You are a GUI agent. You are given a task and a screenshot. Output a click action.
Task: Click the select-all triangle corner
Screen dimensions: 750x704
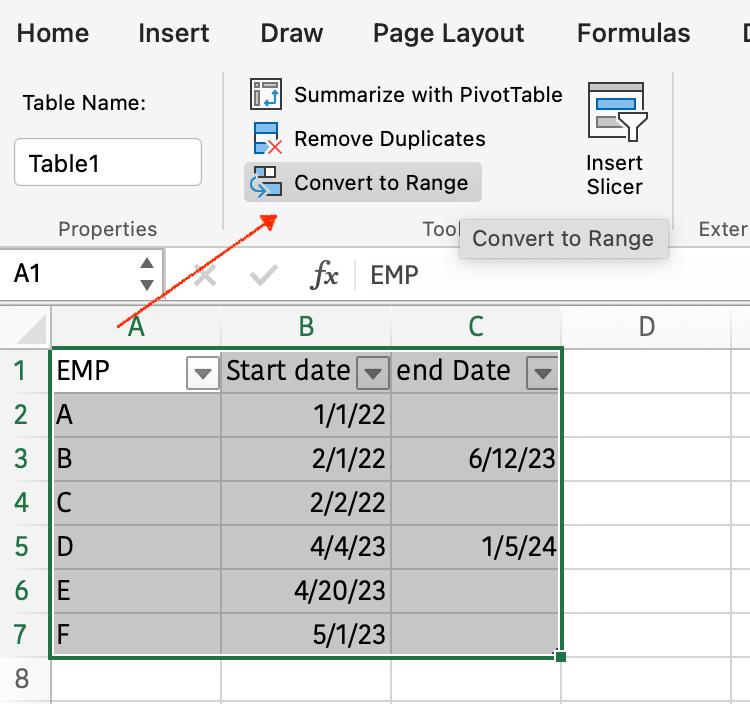pyautogui.click(x=32, y=328)
